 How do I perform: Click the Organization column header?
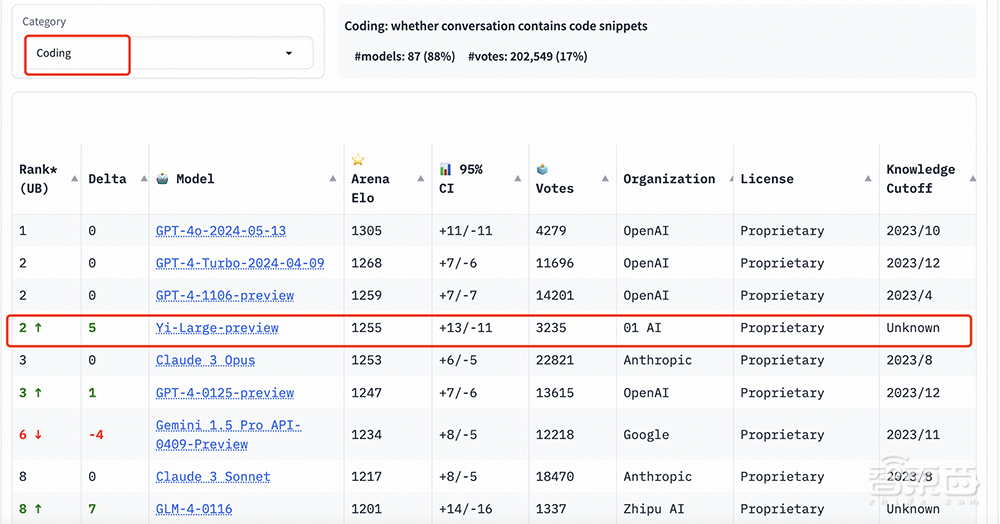point(669,179)
